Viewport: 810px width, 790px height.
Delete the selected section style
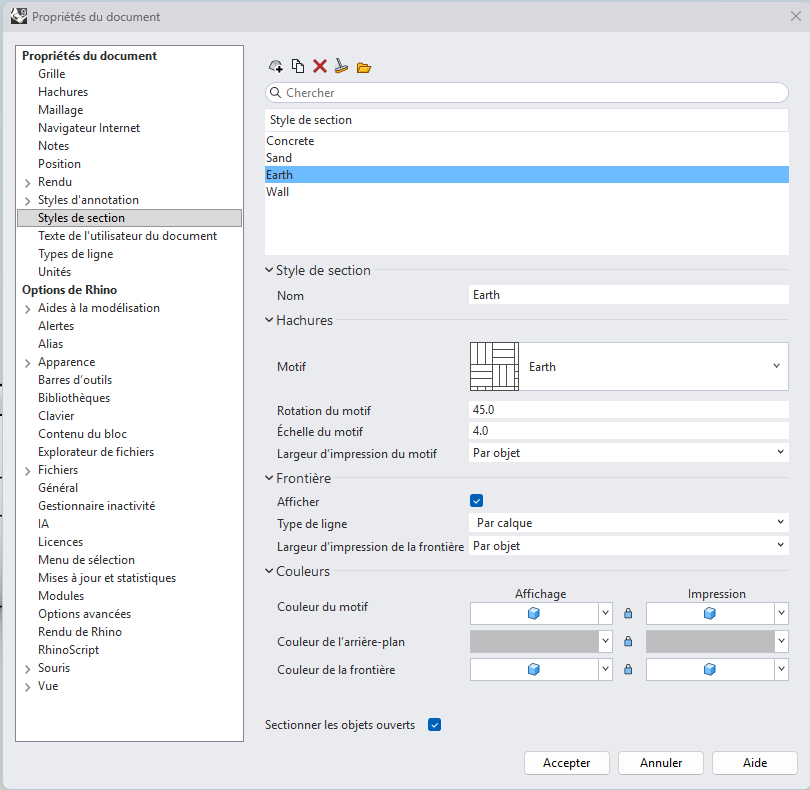coord(320,67)
